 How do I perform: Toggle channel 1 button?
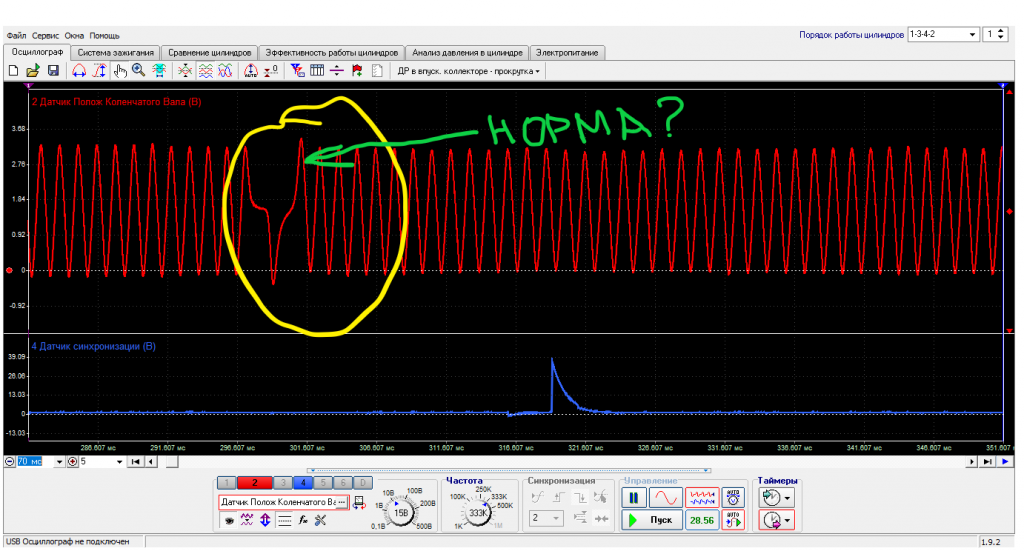coord(226,482)
